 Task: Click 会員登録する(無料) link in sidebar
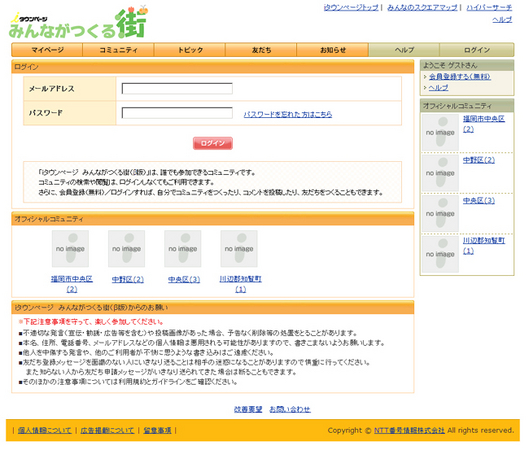[x=460, y=77]
